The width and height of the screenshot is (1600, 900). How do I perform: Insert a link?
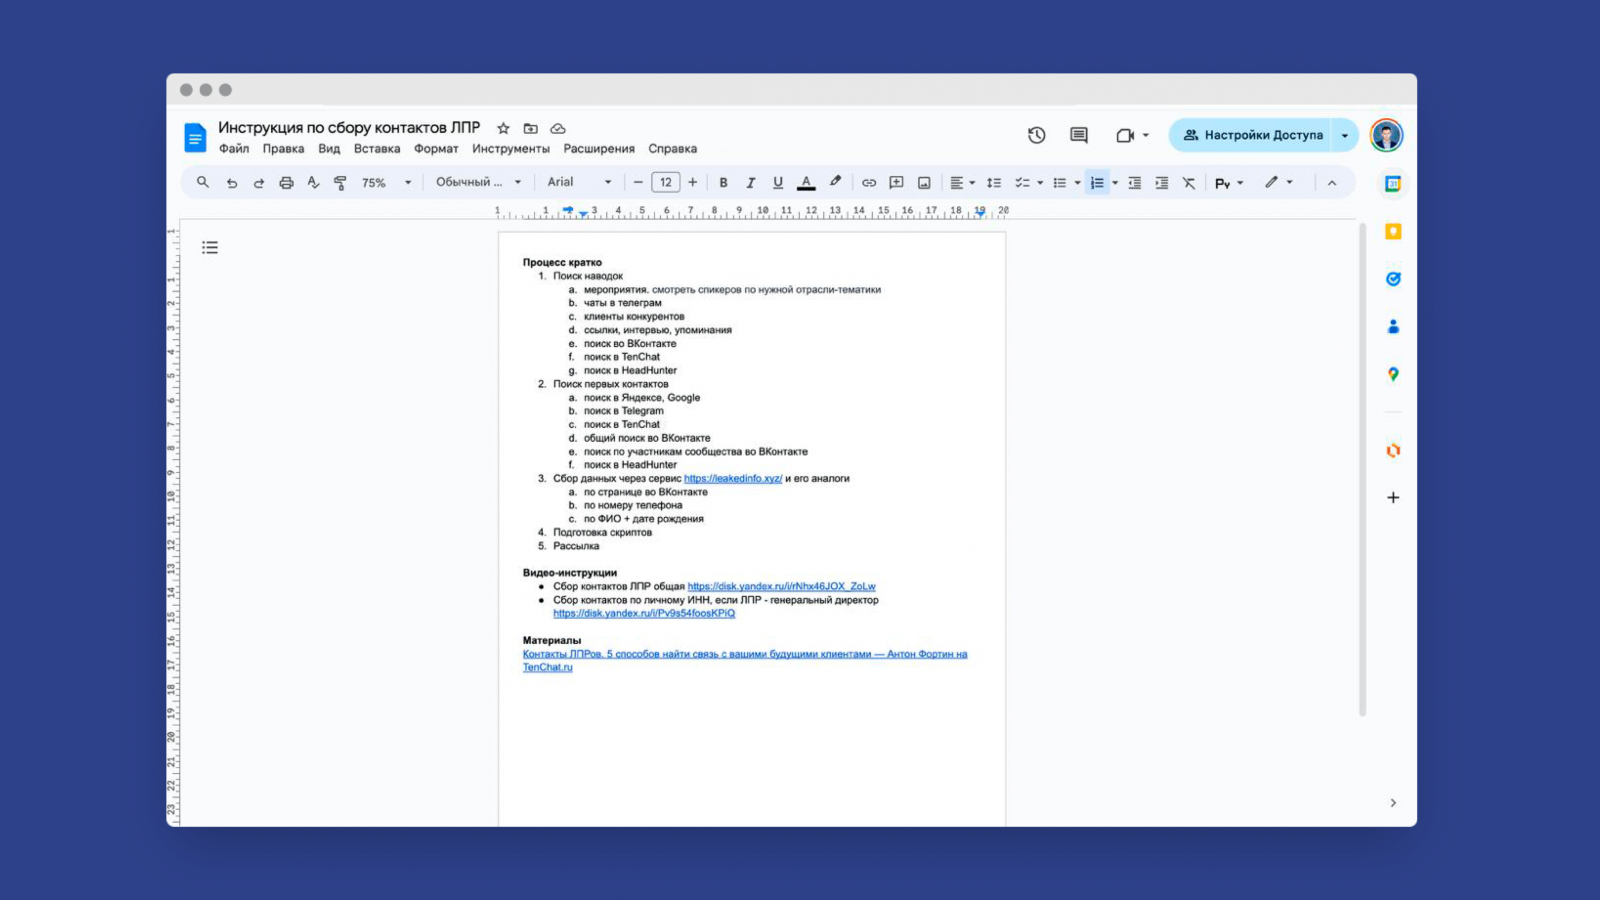[x=869, y=183]
